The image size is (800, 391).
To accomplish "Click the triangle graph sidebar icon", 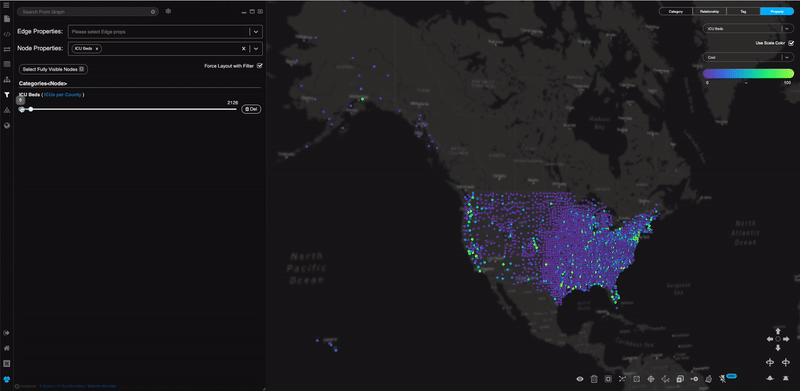I will pyautogui.click(x=7, y=110).
